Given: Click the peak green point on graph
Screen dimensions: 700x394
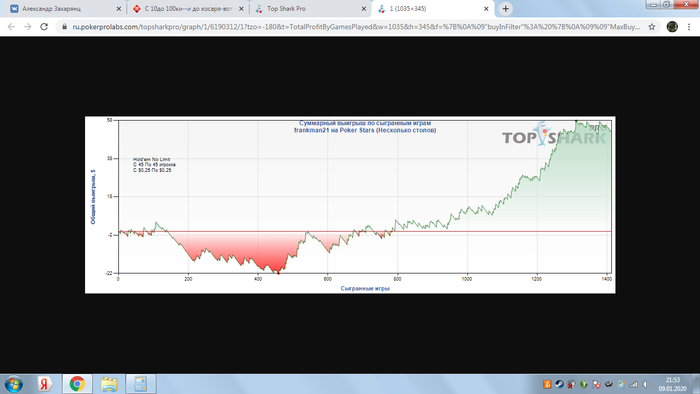Looking at the screenshot, I should click(576, 120).
